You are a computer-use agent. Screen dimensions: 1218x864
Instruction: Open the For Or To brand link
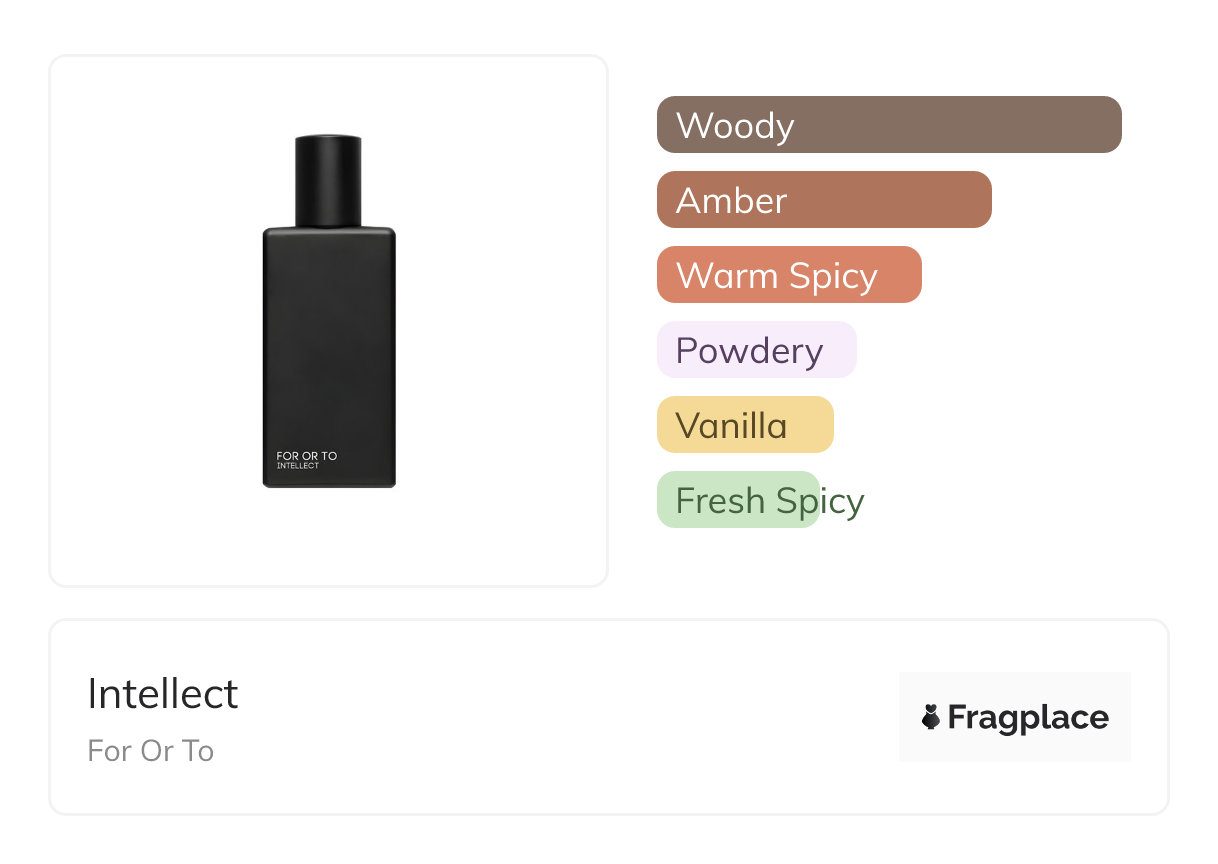click(151, 751)
